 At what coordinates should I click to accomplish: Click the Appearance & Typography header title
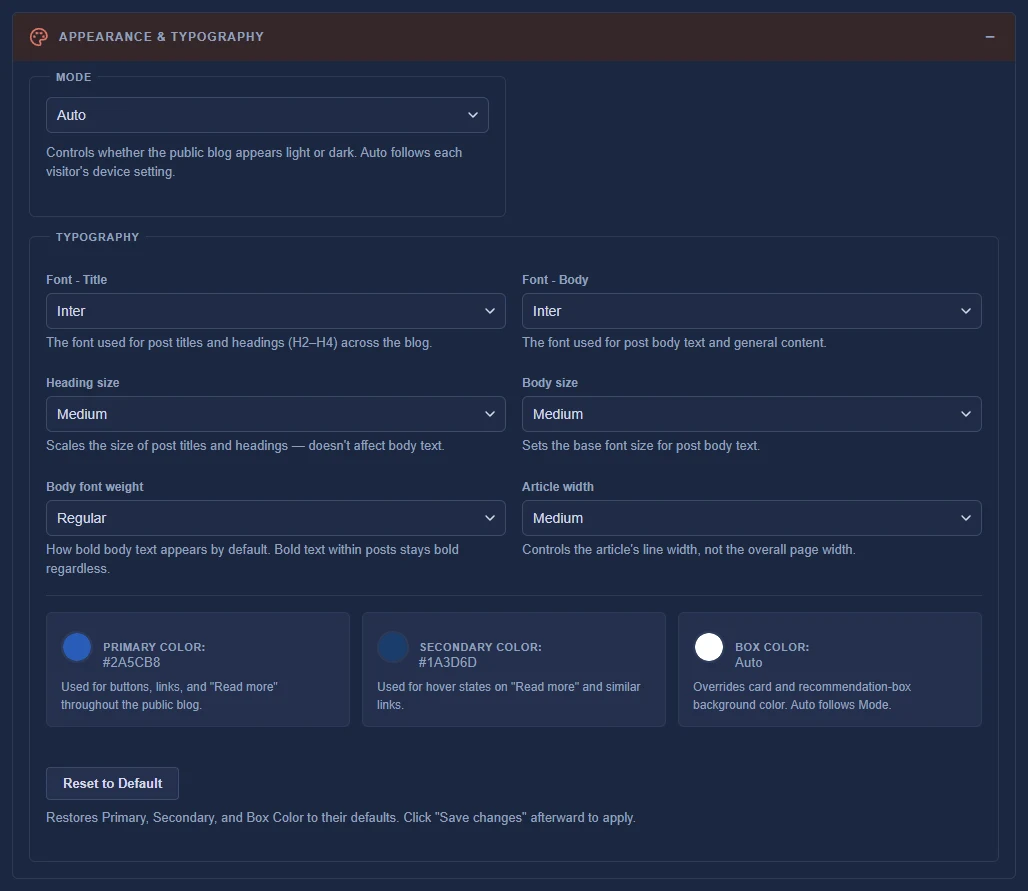(x=161, y=37)
